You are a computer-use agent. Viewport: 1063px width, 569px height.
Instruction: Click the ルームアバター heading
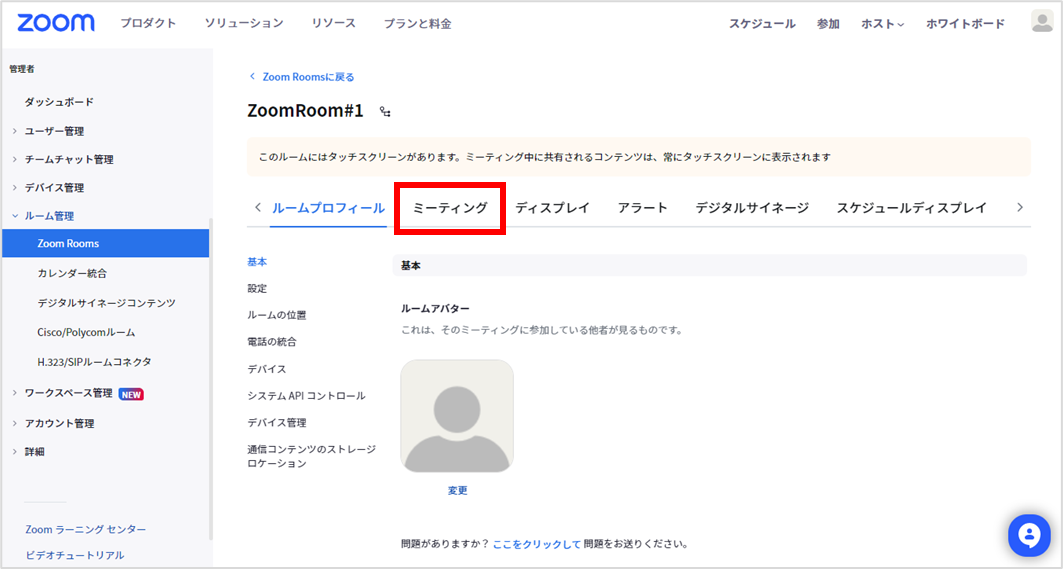coord(435,309)
